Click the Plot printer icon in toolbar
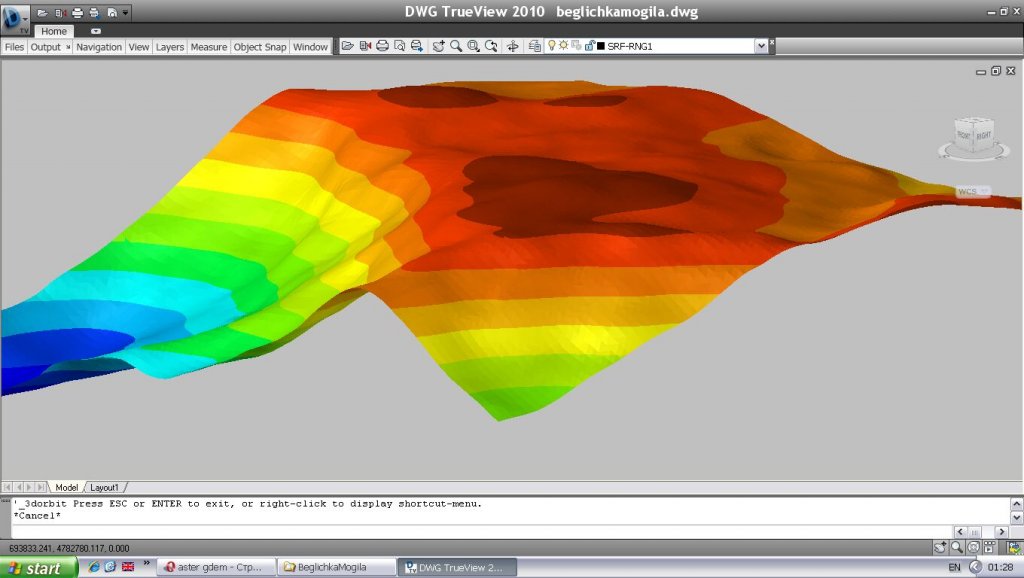This screenshot has width=1024, height=578. coord(382,46)
